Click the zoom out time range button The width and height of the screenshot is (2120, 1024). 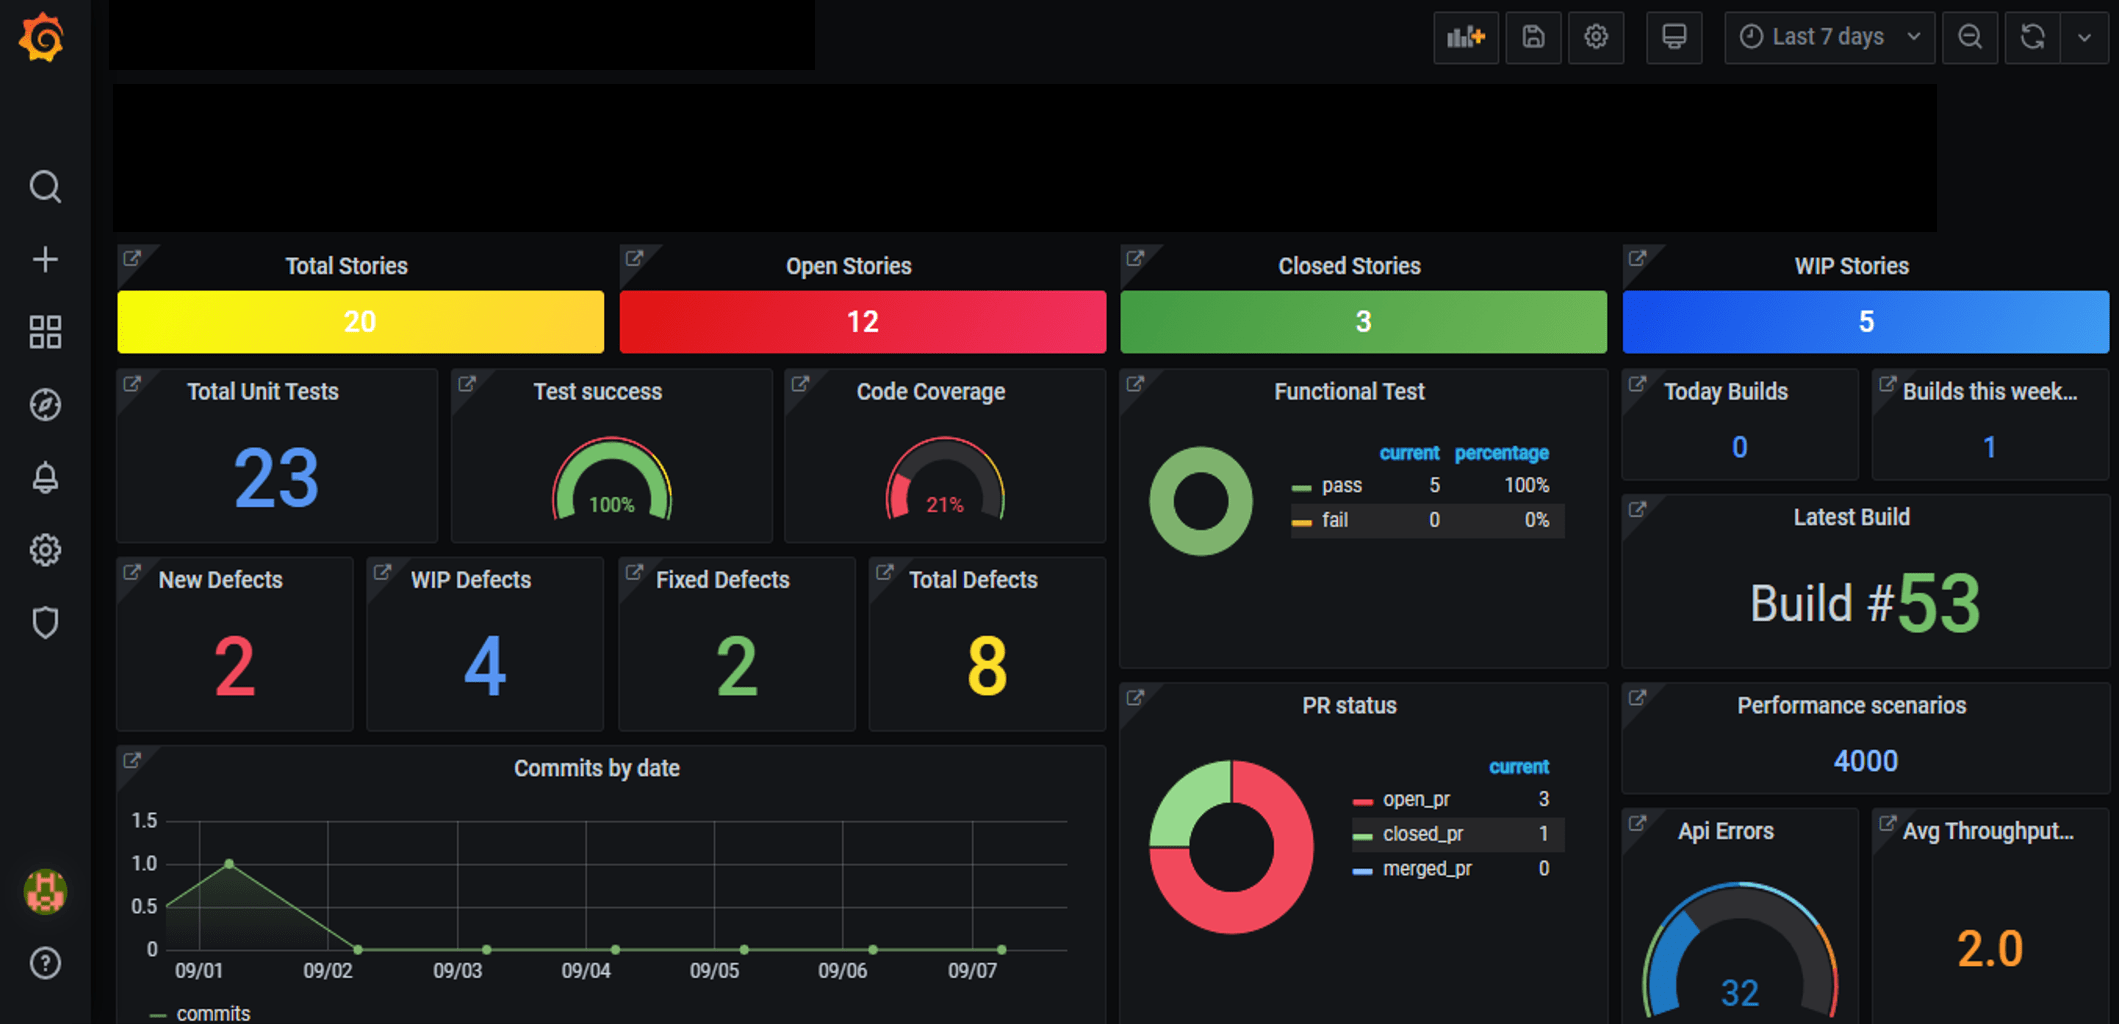tap(1970, 38)
